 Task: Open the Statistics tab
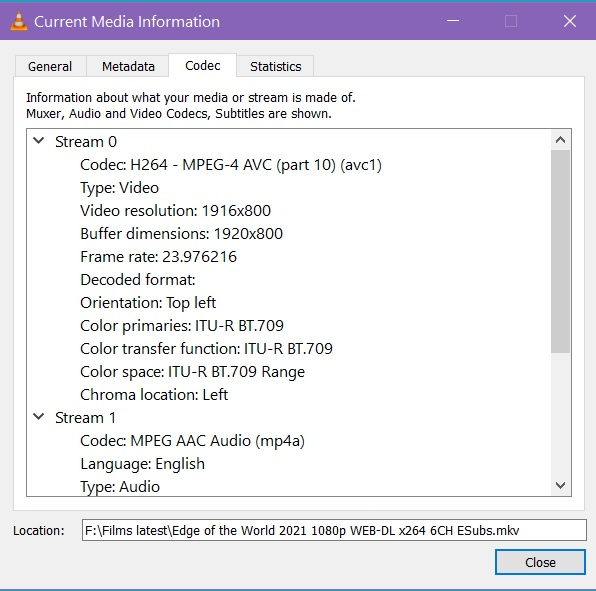[276, 67]
